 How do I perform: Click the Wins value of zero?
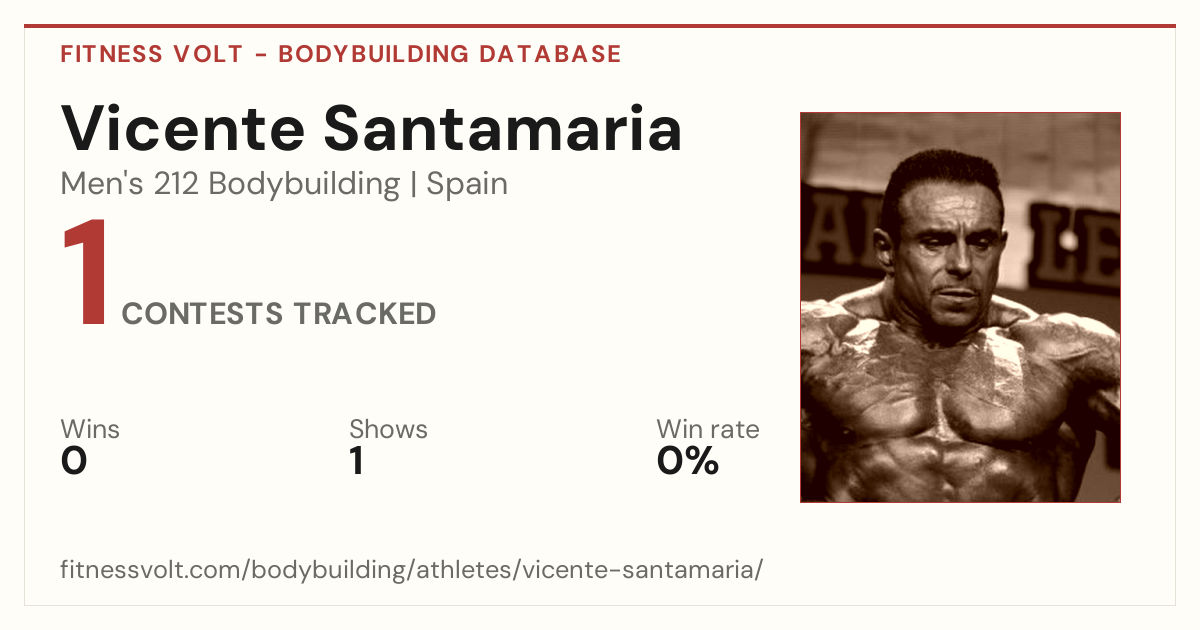pyautogui.click(x=74, y=461)
